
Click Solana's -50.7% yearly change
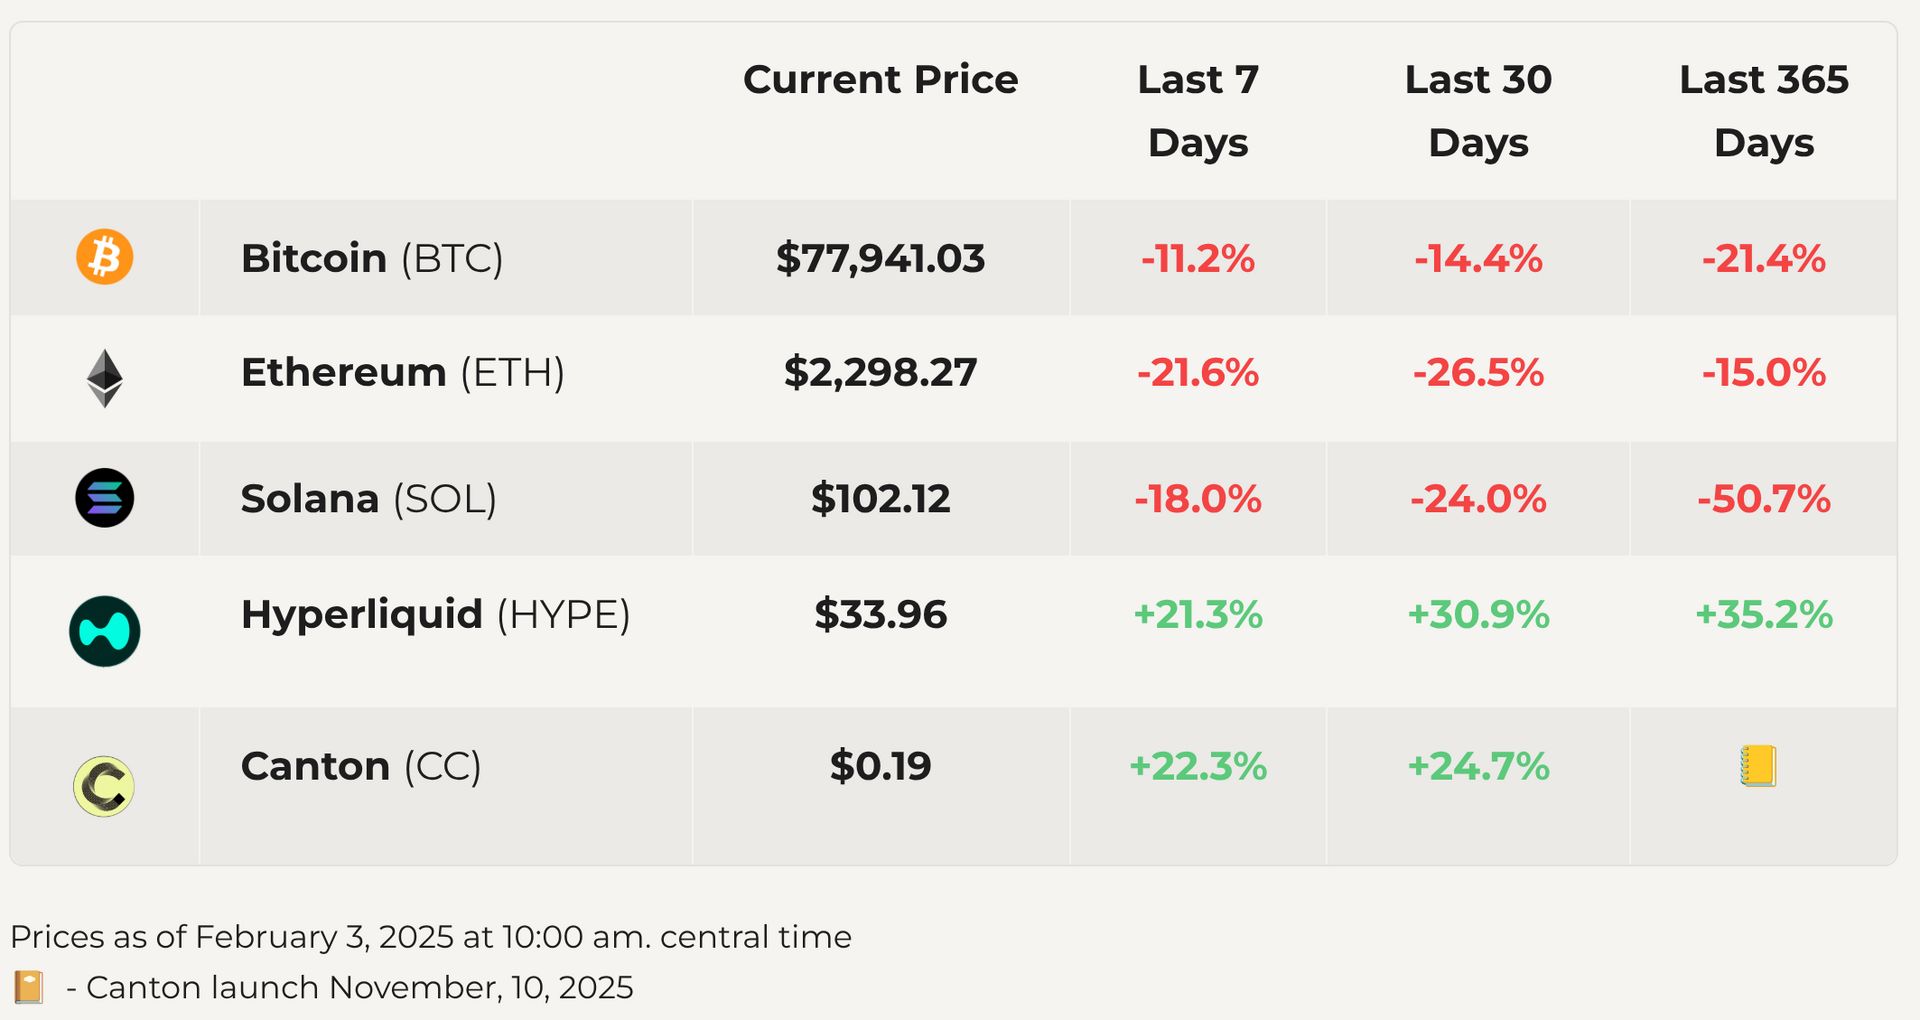tap(1764, 498)
